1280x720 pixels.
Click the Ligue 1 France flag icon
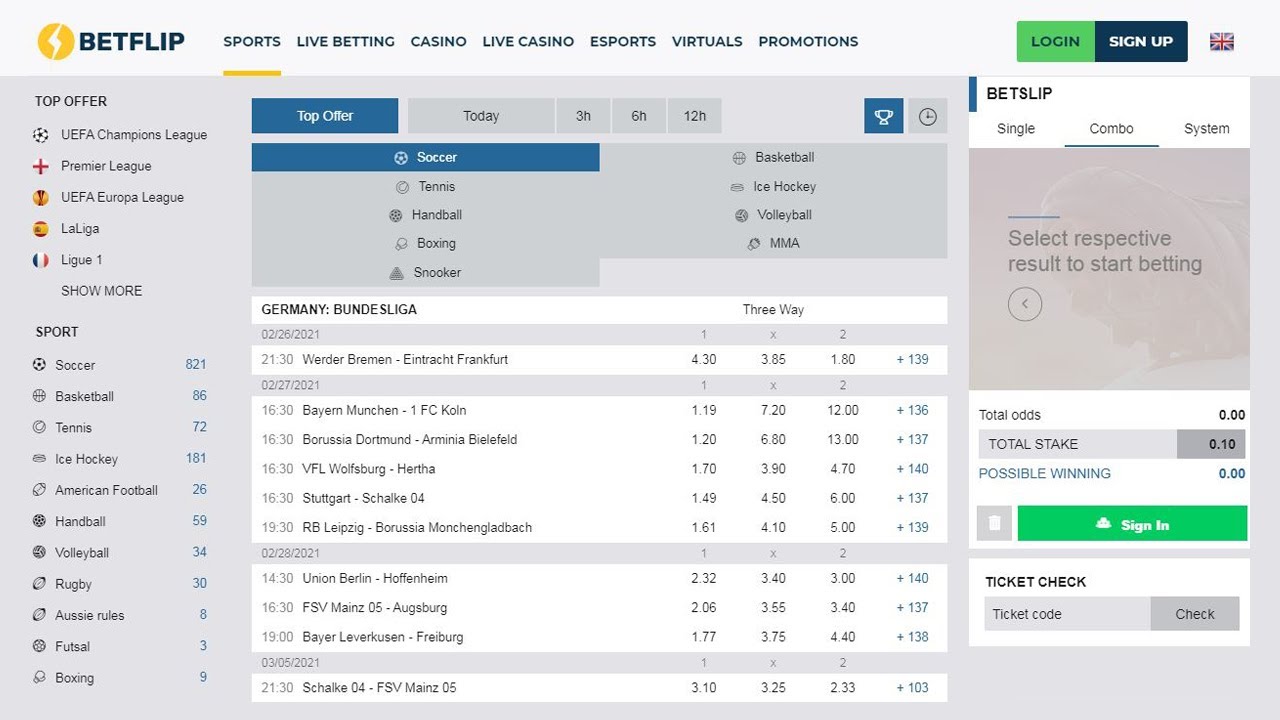[41, 260]
